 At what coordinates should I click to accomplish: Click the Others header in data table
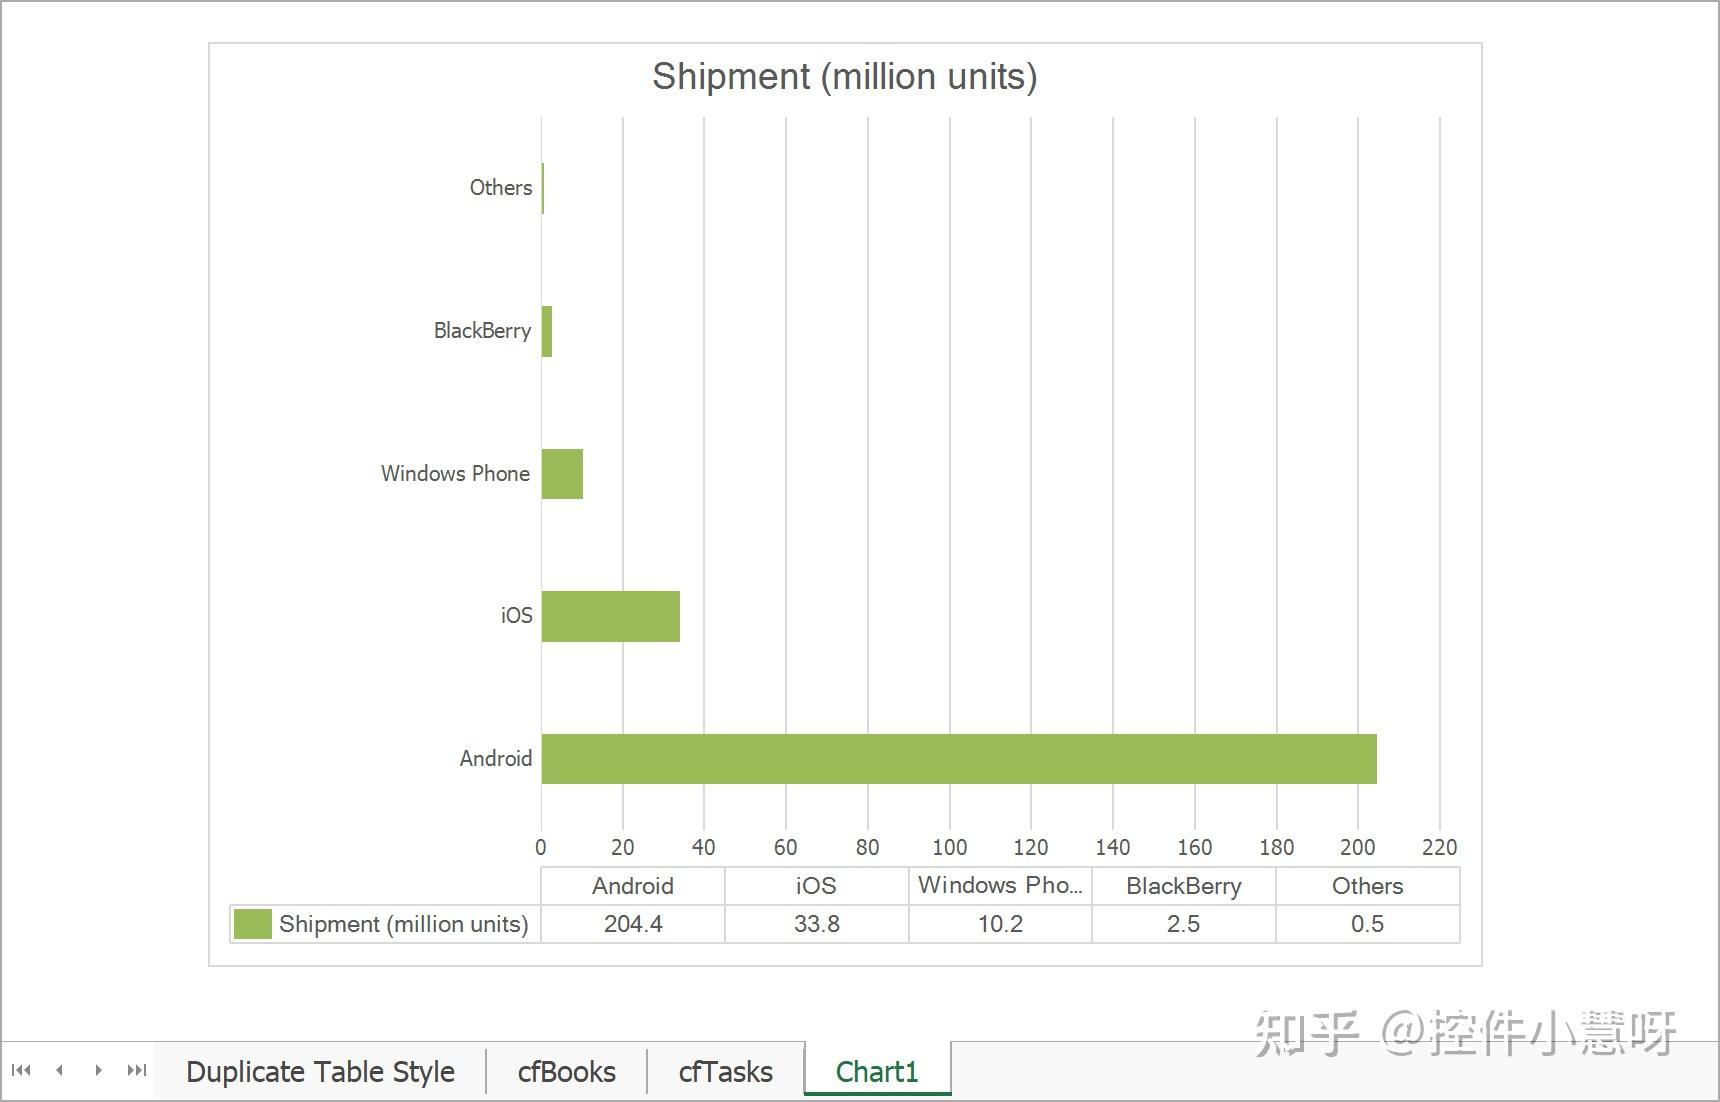[1367, 886]
